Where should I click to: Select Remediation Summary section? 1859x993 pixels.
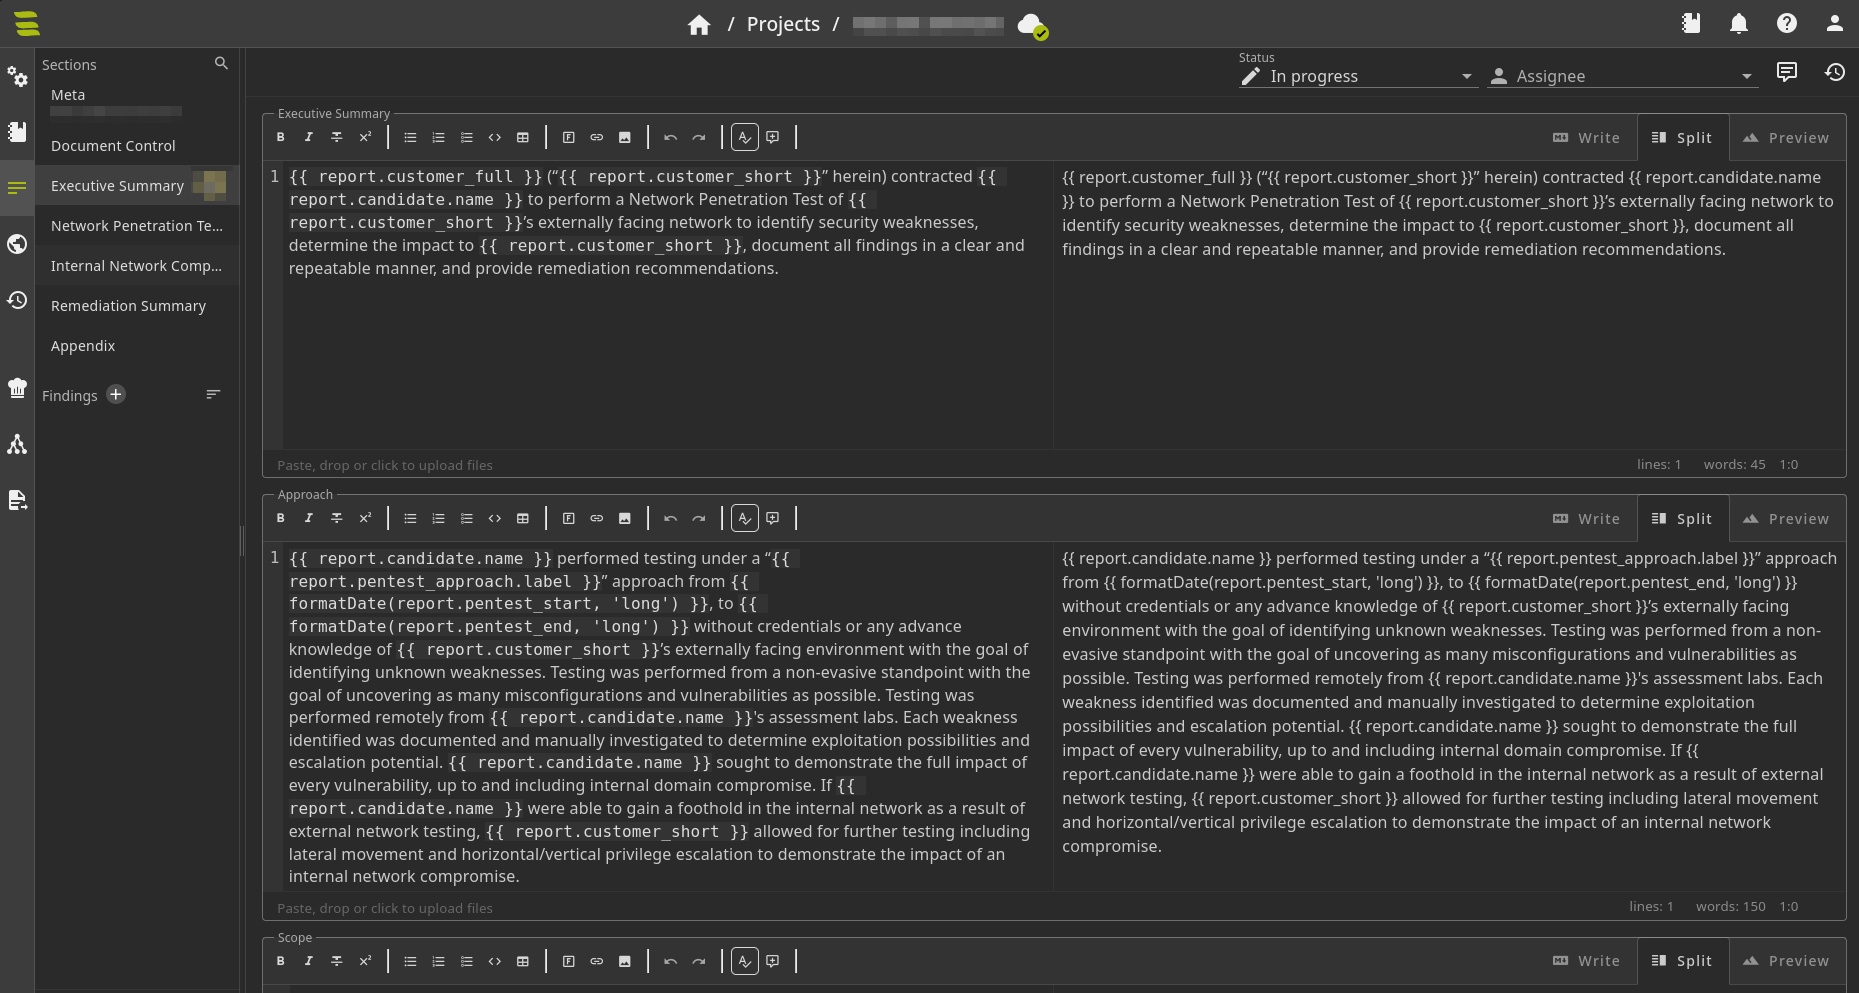point(137,306)
